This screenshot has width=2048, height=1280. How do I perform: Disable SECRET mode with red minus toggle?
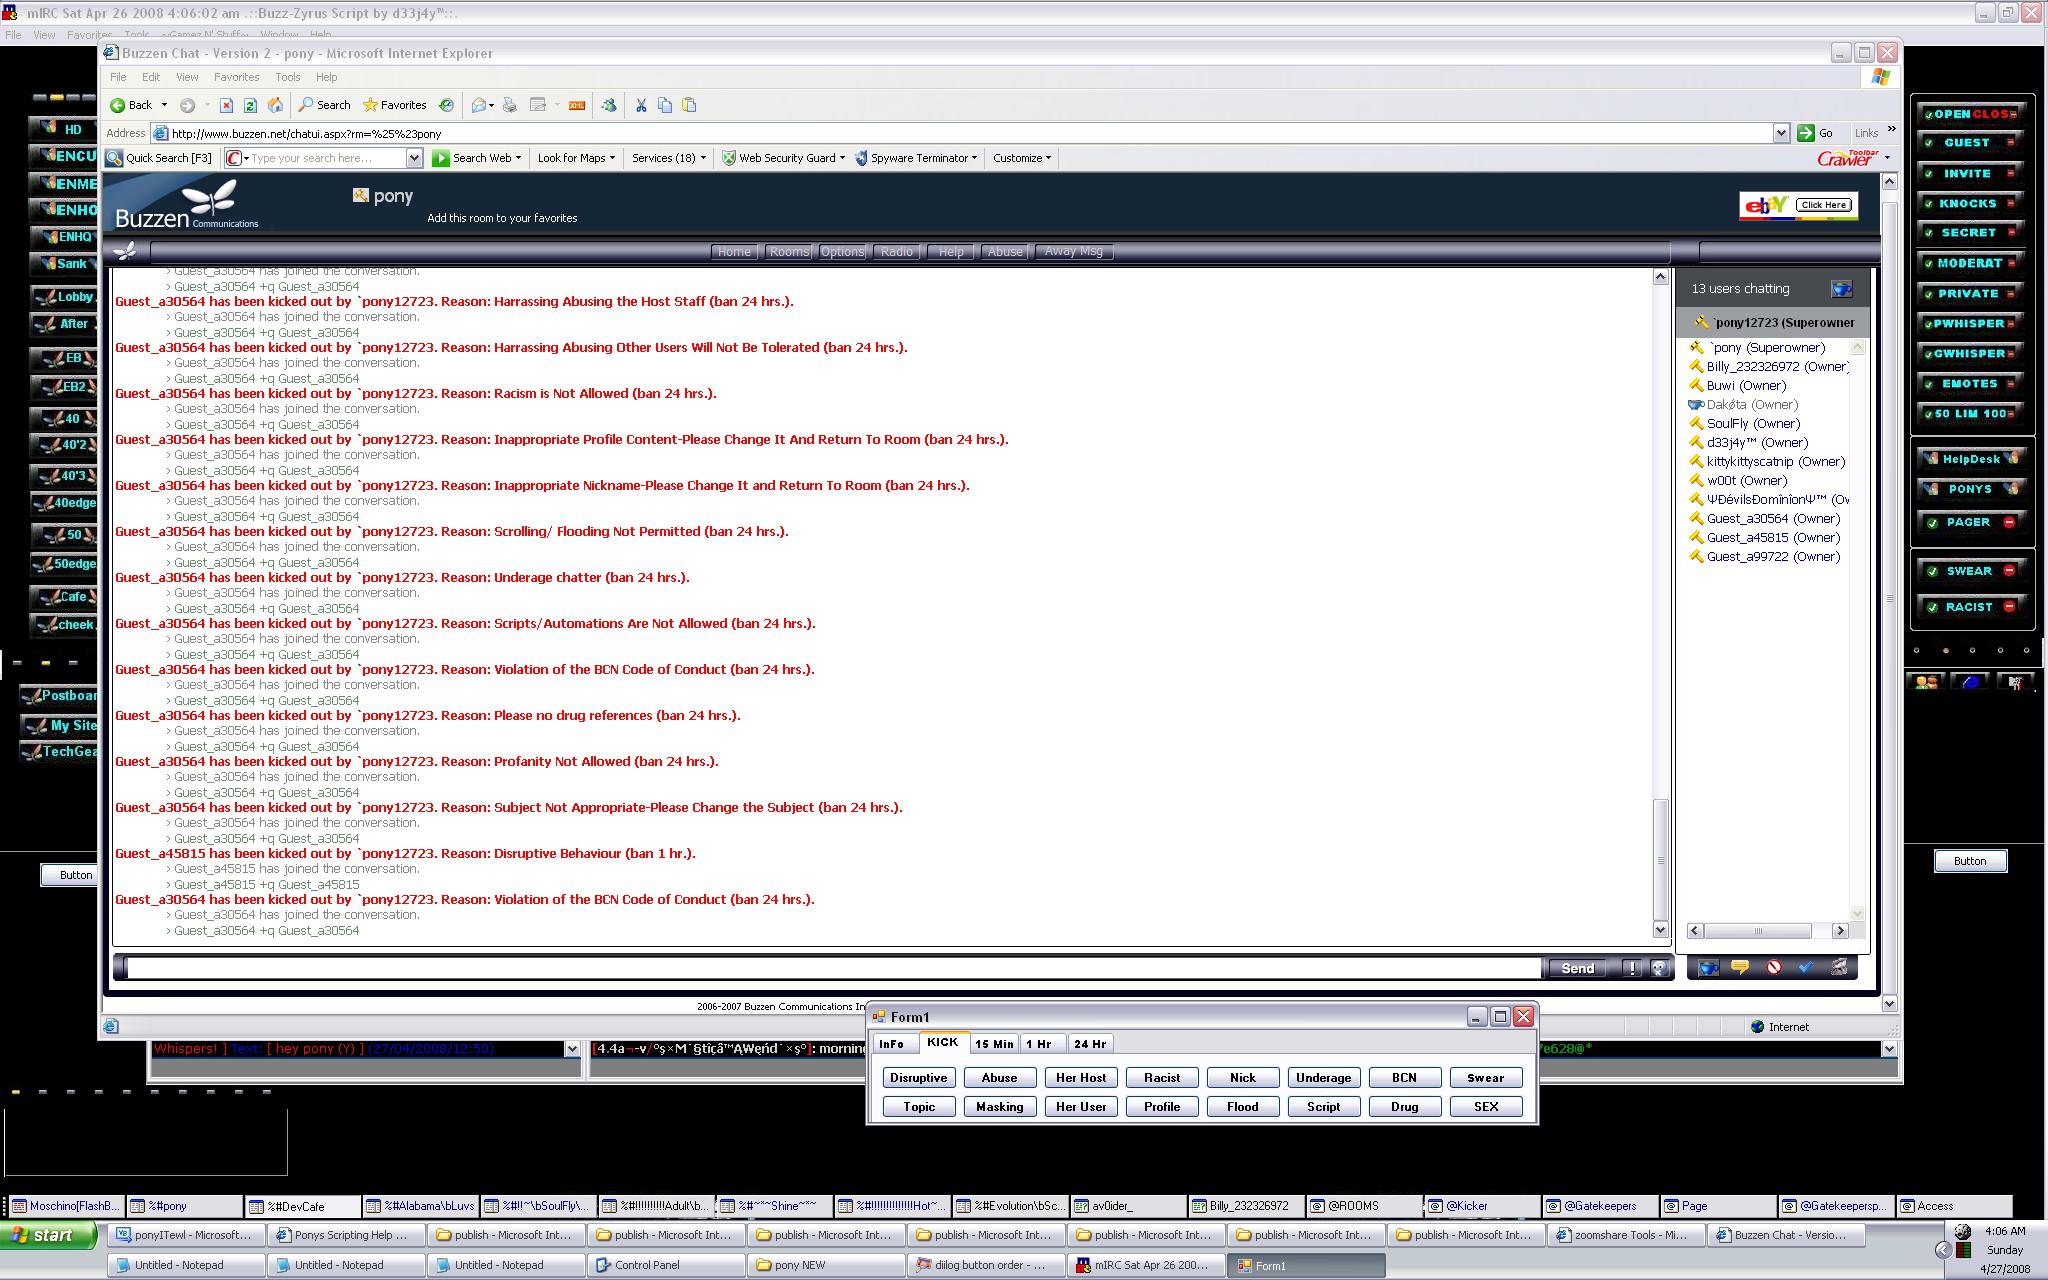click(2010, 232)
